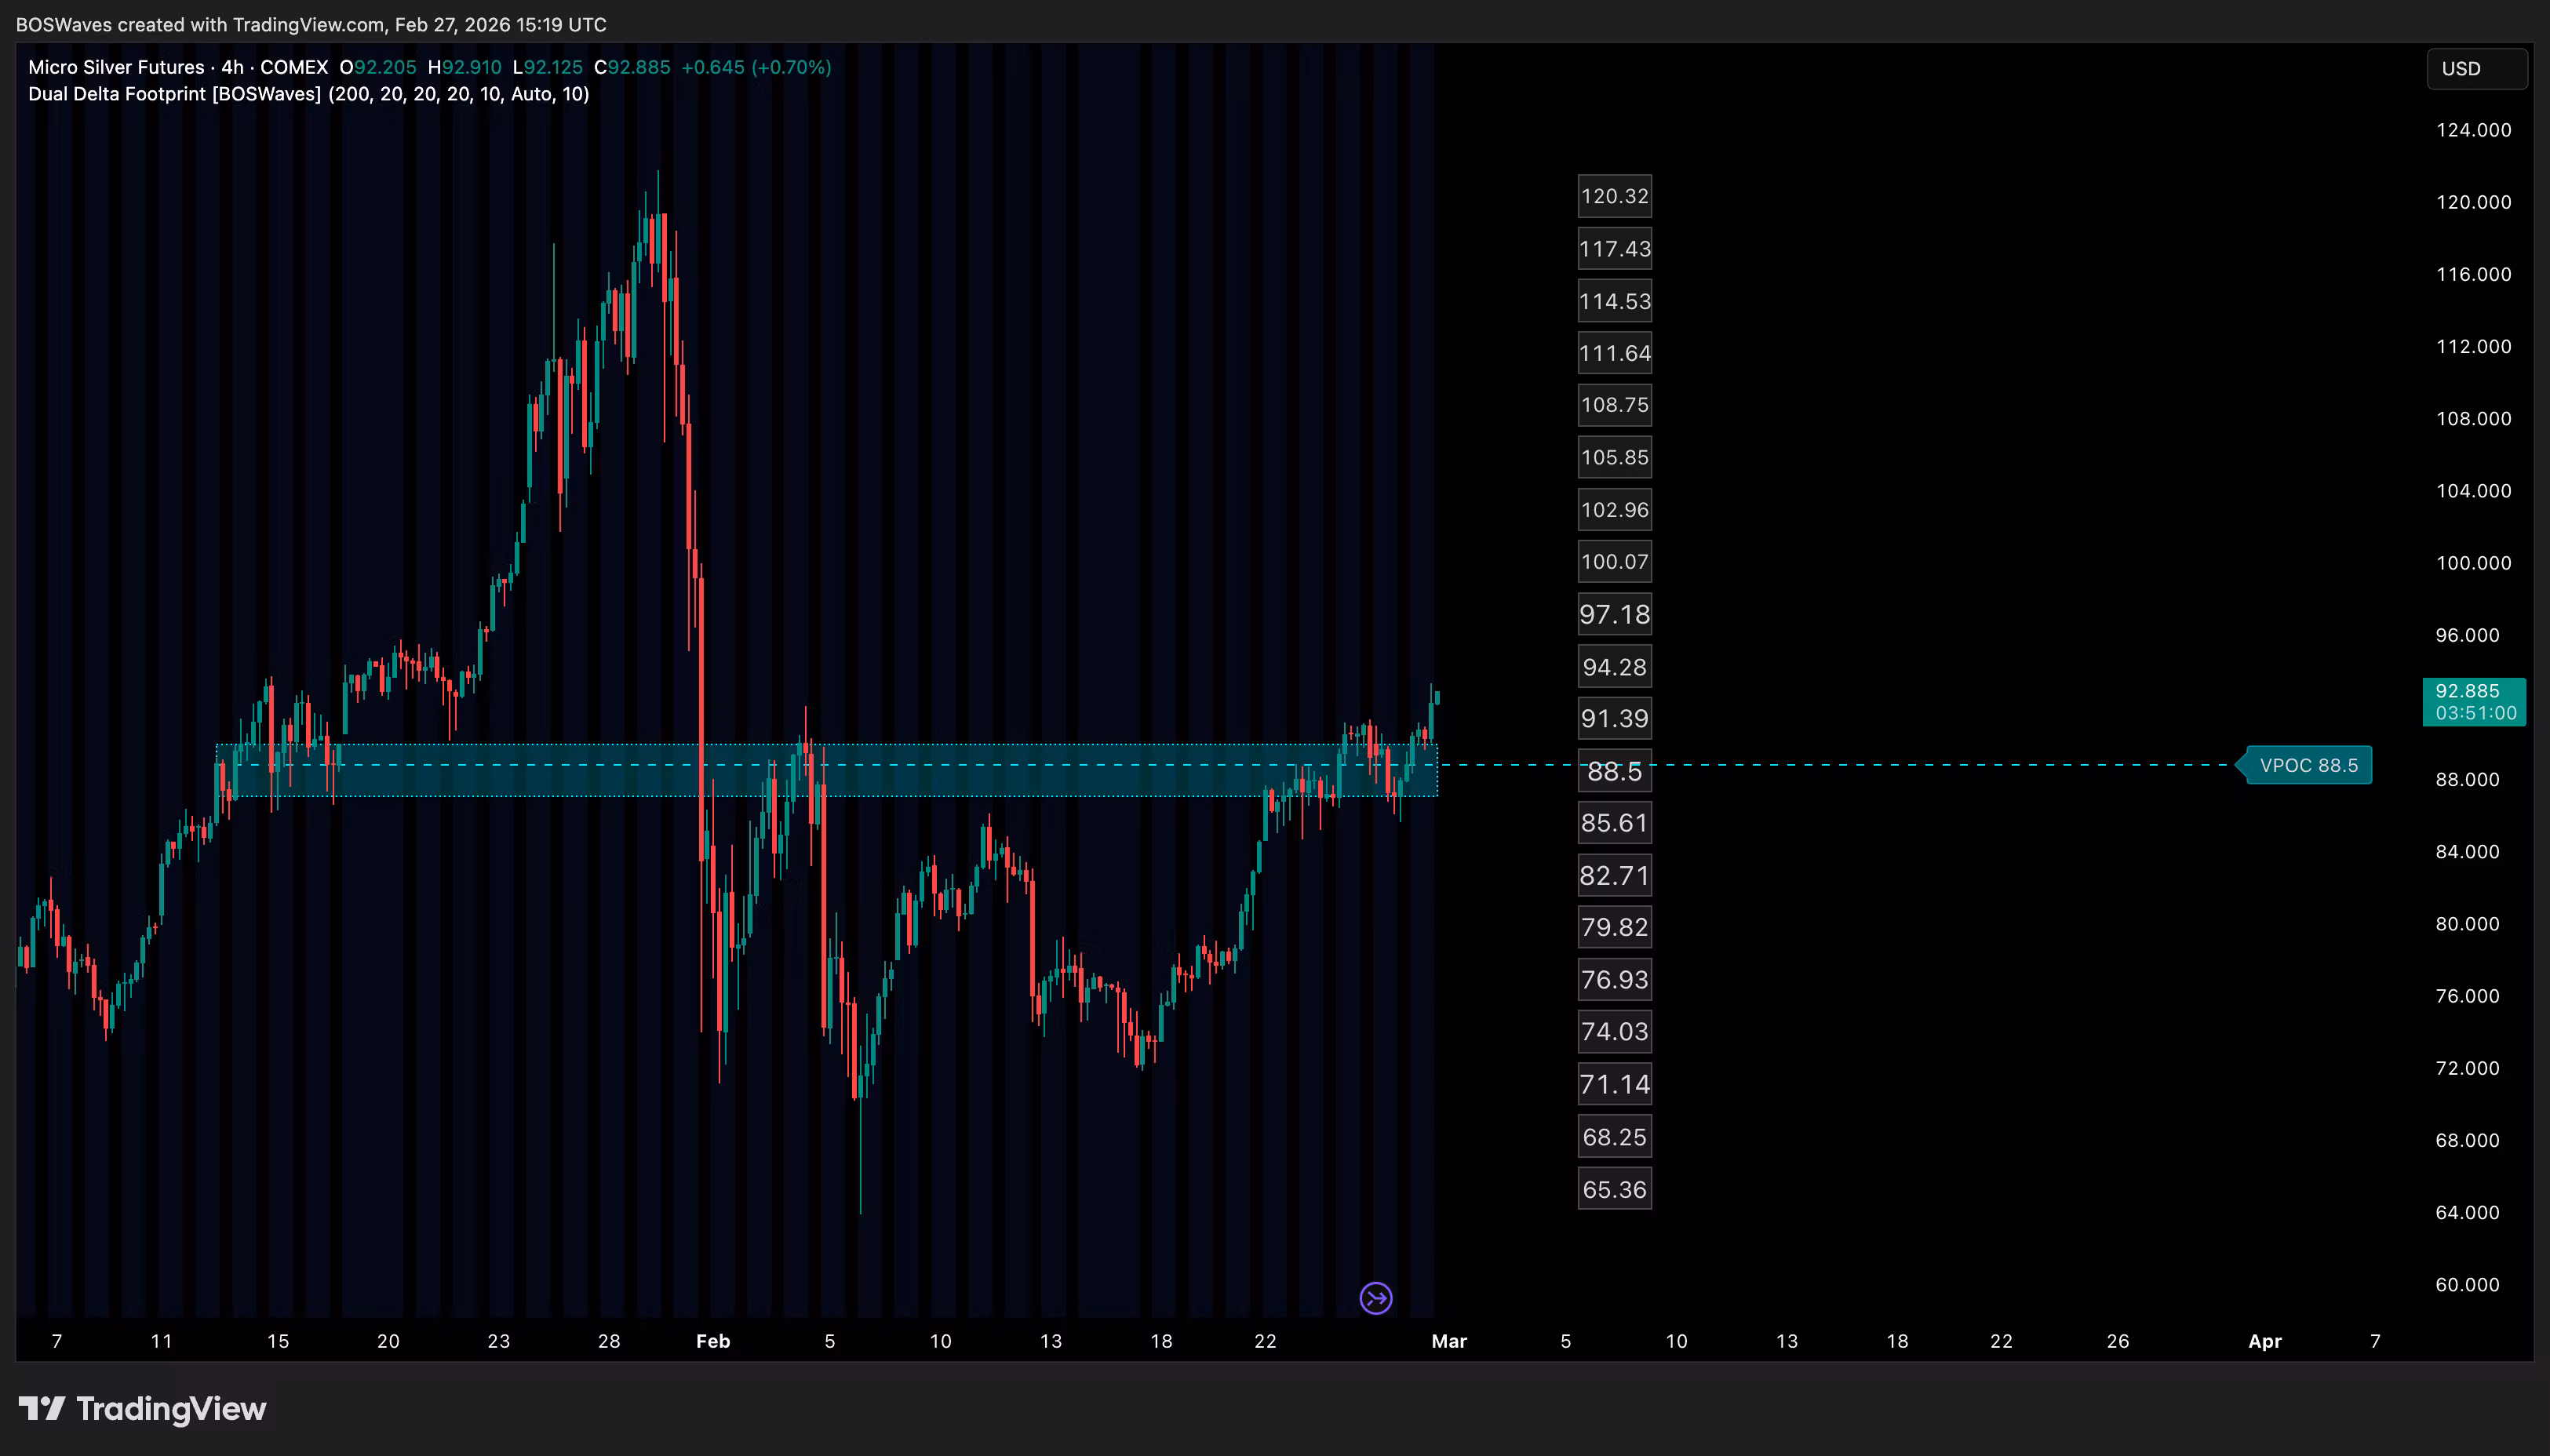Image resolution: width=2550 pixels, height=1456 pixels.
Task: Click the Feb label on time axis
Action: pos(713,1341)
